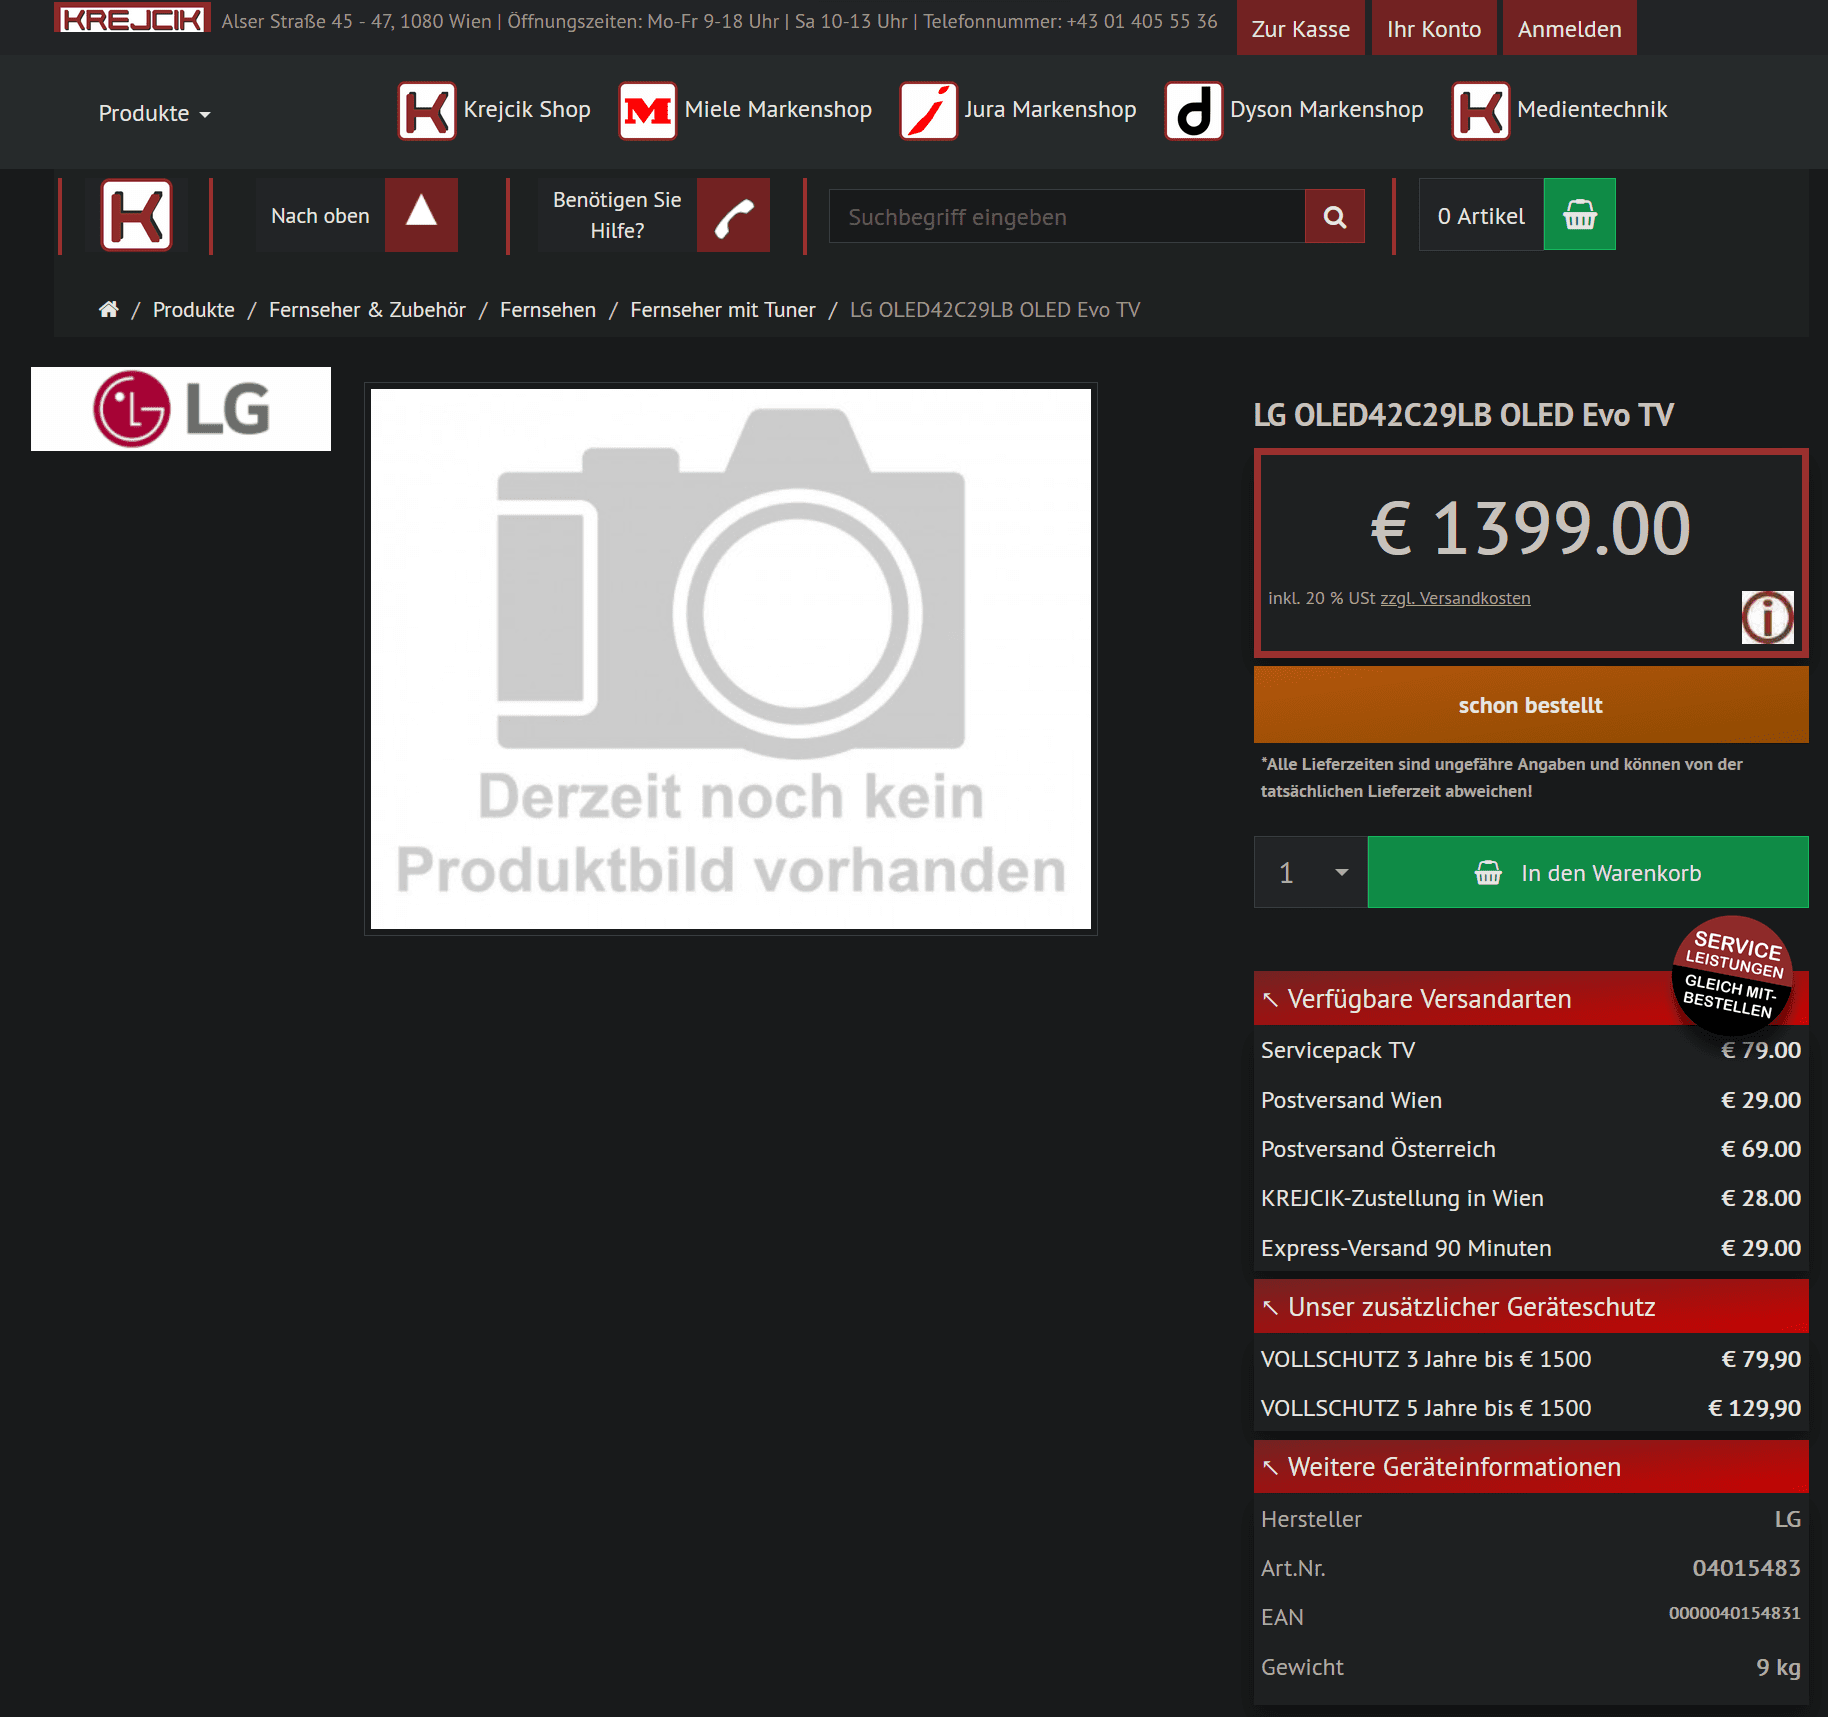Screen dimensions: 1828x1717
Task: Select VOLLSCHUTZ 5 Jahre bis € 1500
Action: [1531, 1408]
